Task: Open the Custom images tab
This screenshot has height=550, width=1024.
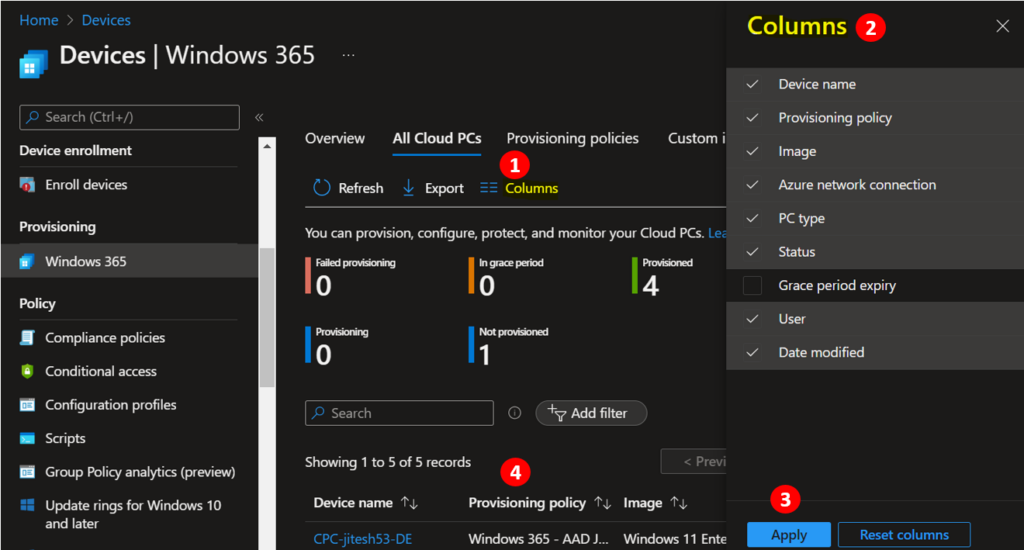Action: coord(696,138)
